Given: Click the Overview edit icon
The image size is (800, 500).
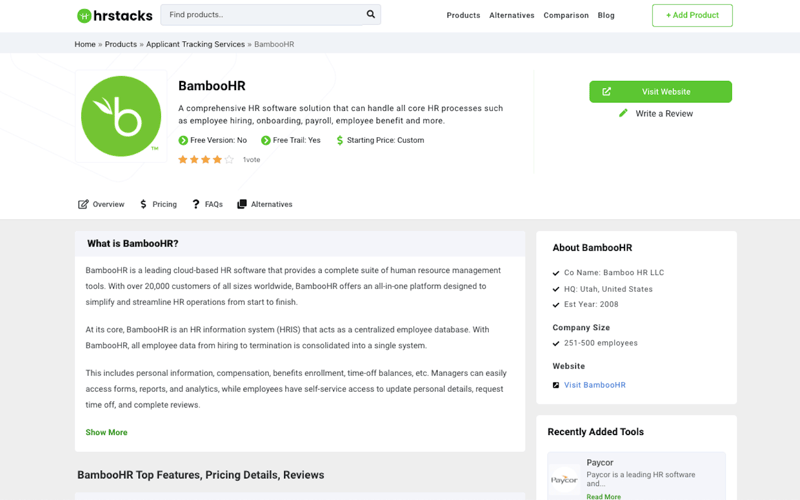Looking at the screenshot, I should click(x=83, y=204).
